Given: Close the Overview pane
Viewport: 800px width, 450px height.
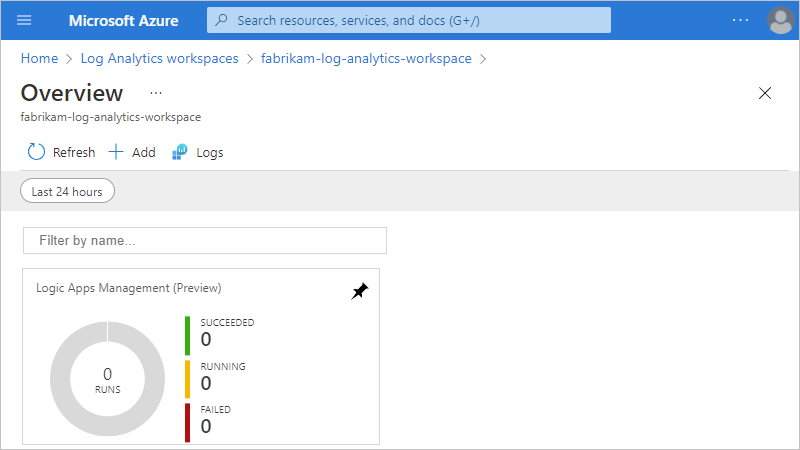Looking at the screenshot, I should point(765,93).
